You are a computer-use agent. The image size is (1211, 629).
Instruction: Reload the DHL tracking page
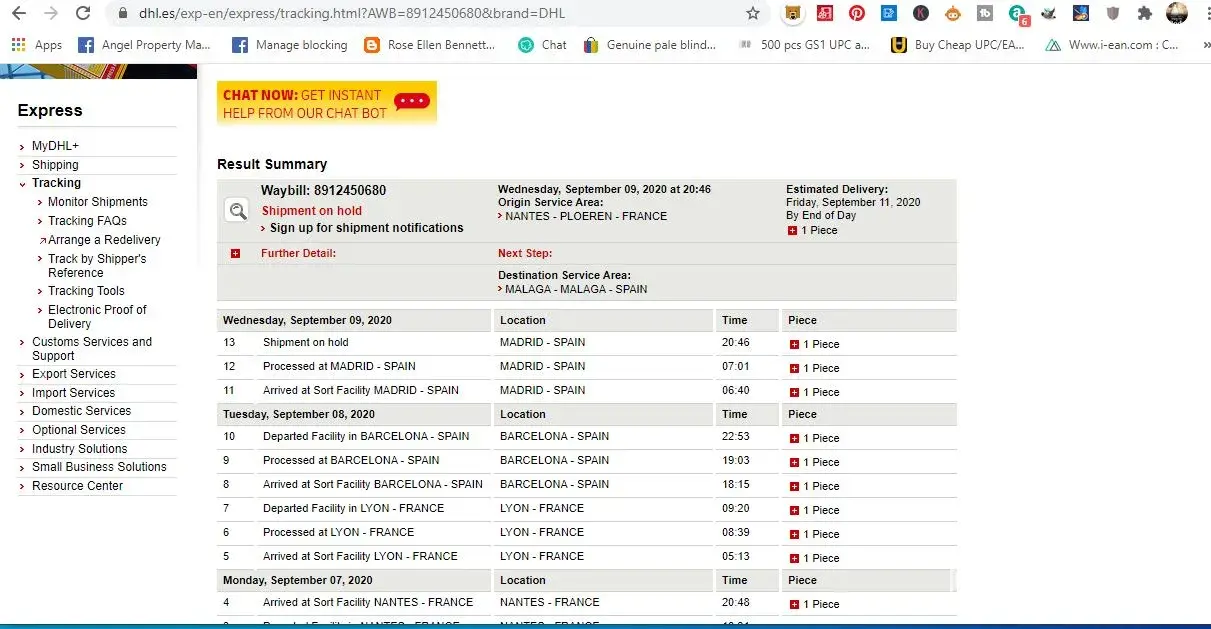pyautogui.click(x=83, y=14)
